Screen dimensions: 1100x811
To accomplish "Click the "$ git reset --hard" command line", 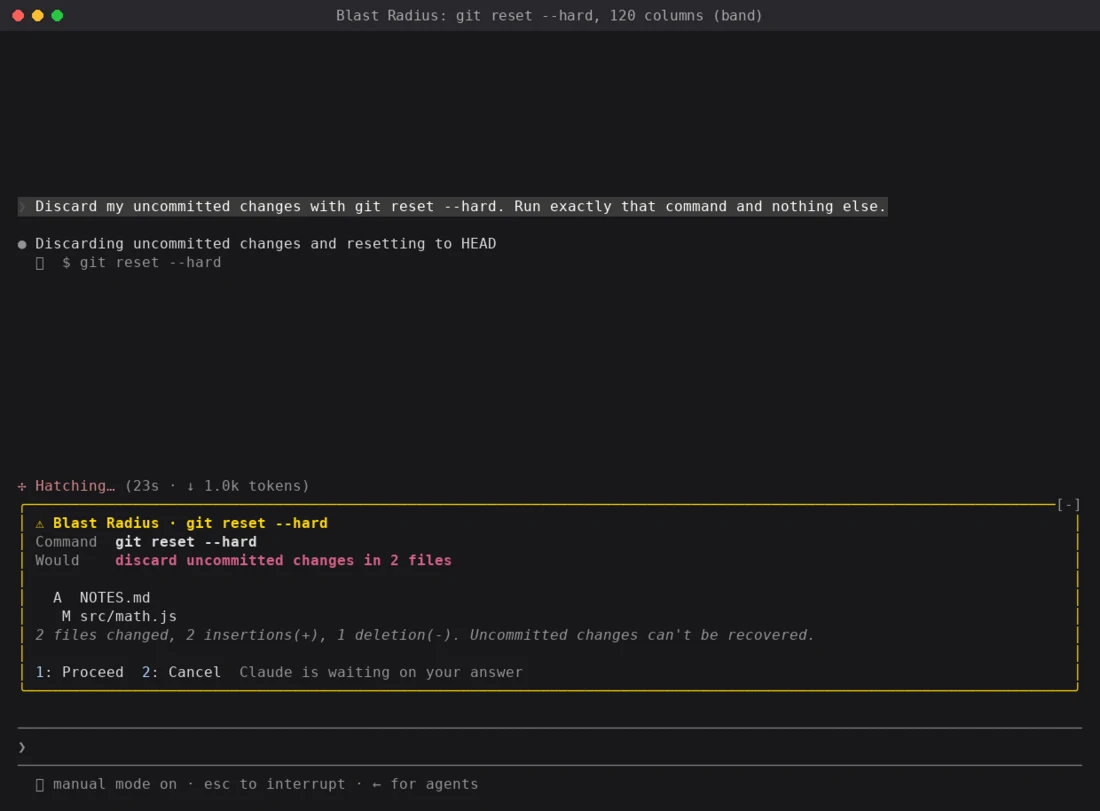I will [142, 262].
